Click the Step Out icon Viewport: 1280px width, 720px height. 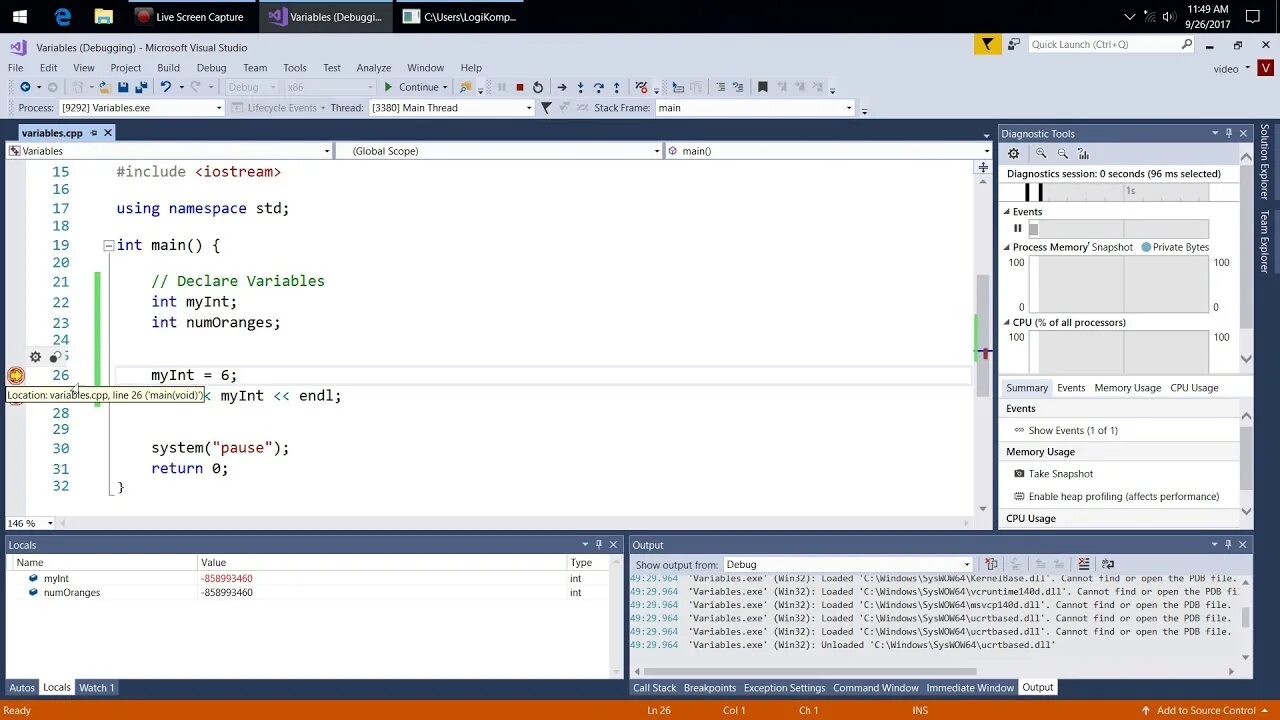click(616, 87)
